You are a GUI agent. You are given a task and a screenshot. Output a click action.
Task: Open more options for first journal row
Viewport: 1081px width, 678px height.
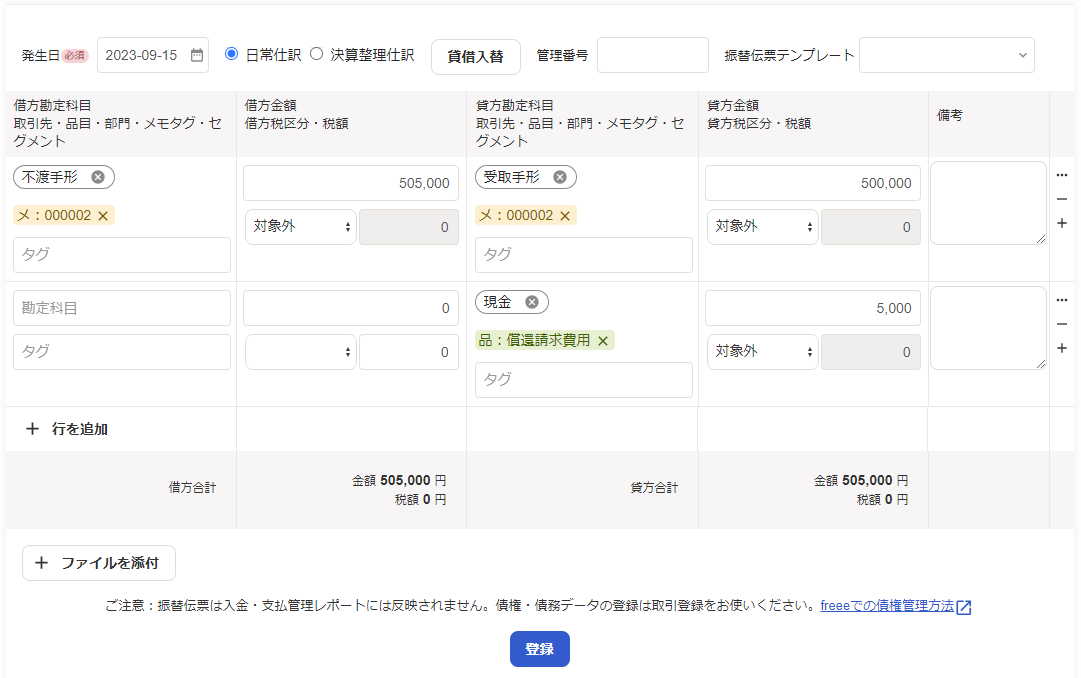1062,175
